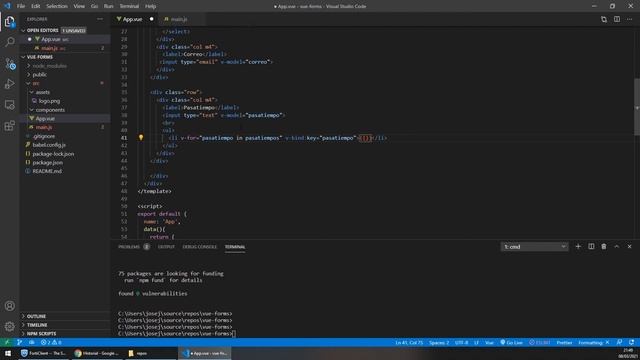
Task: Open the File menu
Action: (21, 6)
